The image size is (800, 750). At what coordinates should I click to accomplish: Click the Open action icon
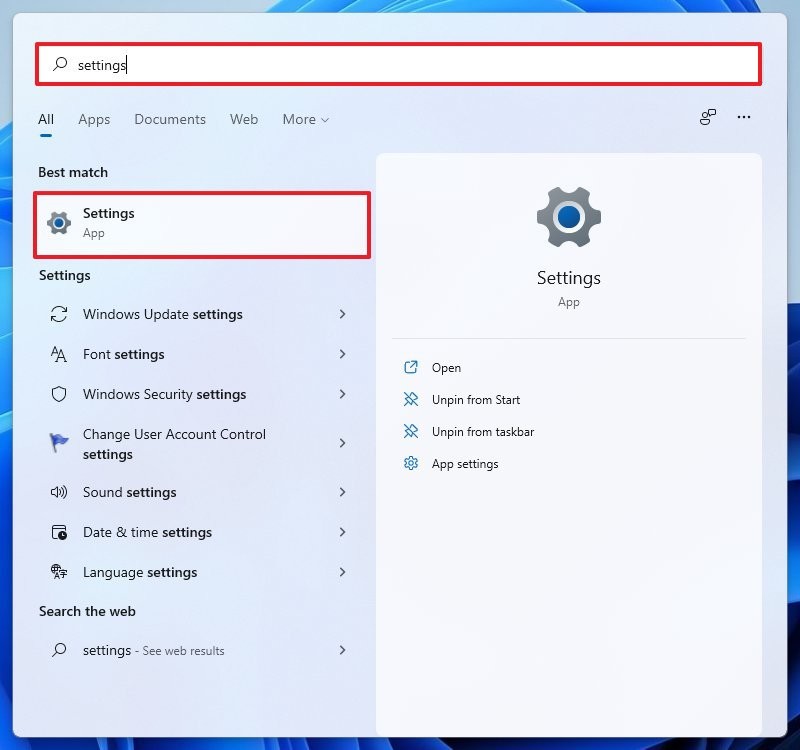pyautogui.click(x=411, y=367)
